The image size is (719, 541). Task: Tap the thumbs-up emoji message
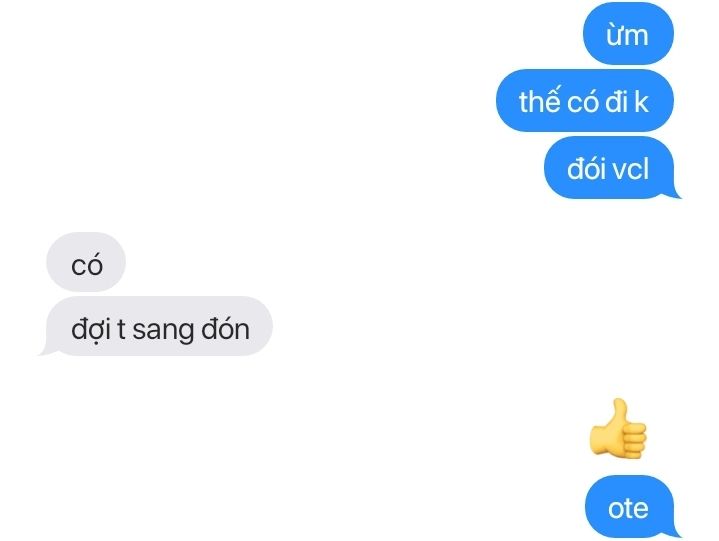(618, 428)
